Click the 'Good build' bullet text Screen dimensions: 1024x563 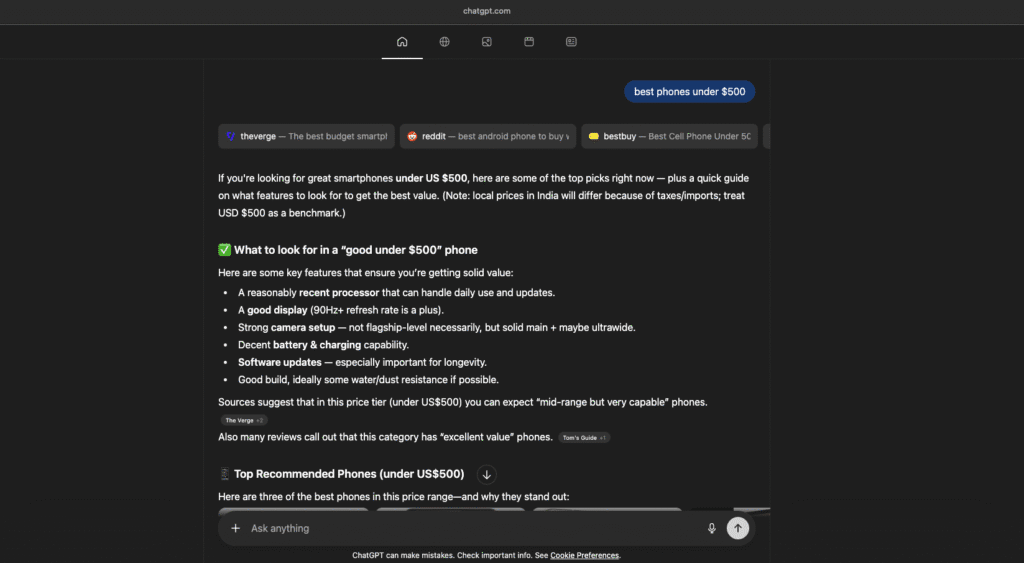(368, 379)
